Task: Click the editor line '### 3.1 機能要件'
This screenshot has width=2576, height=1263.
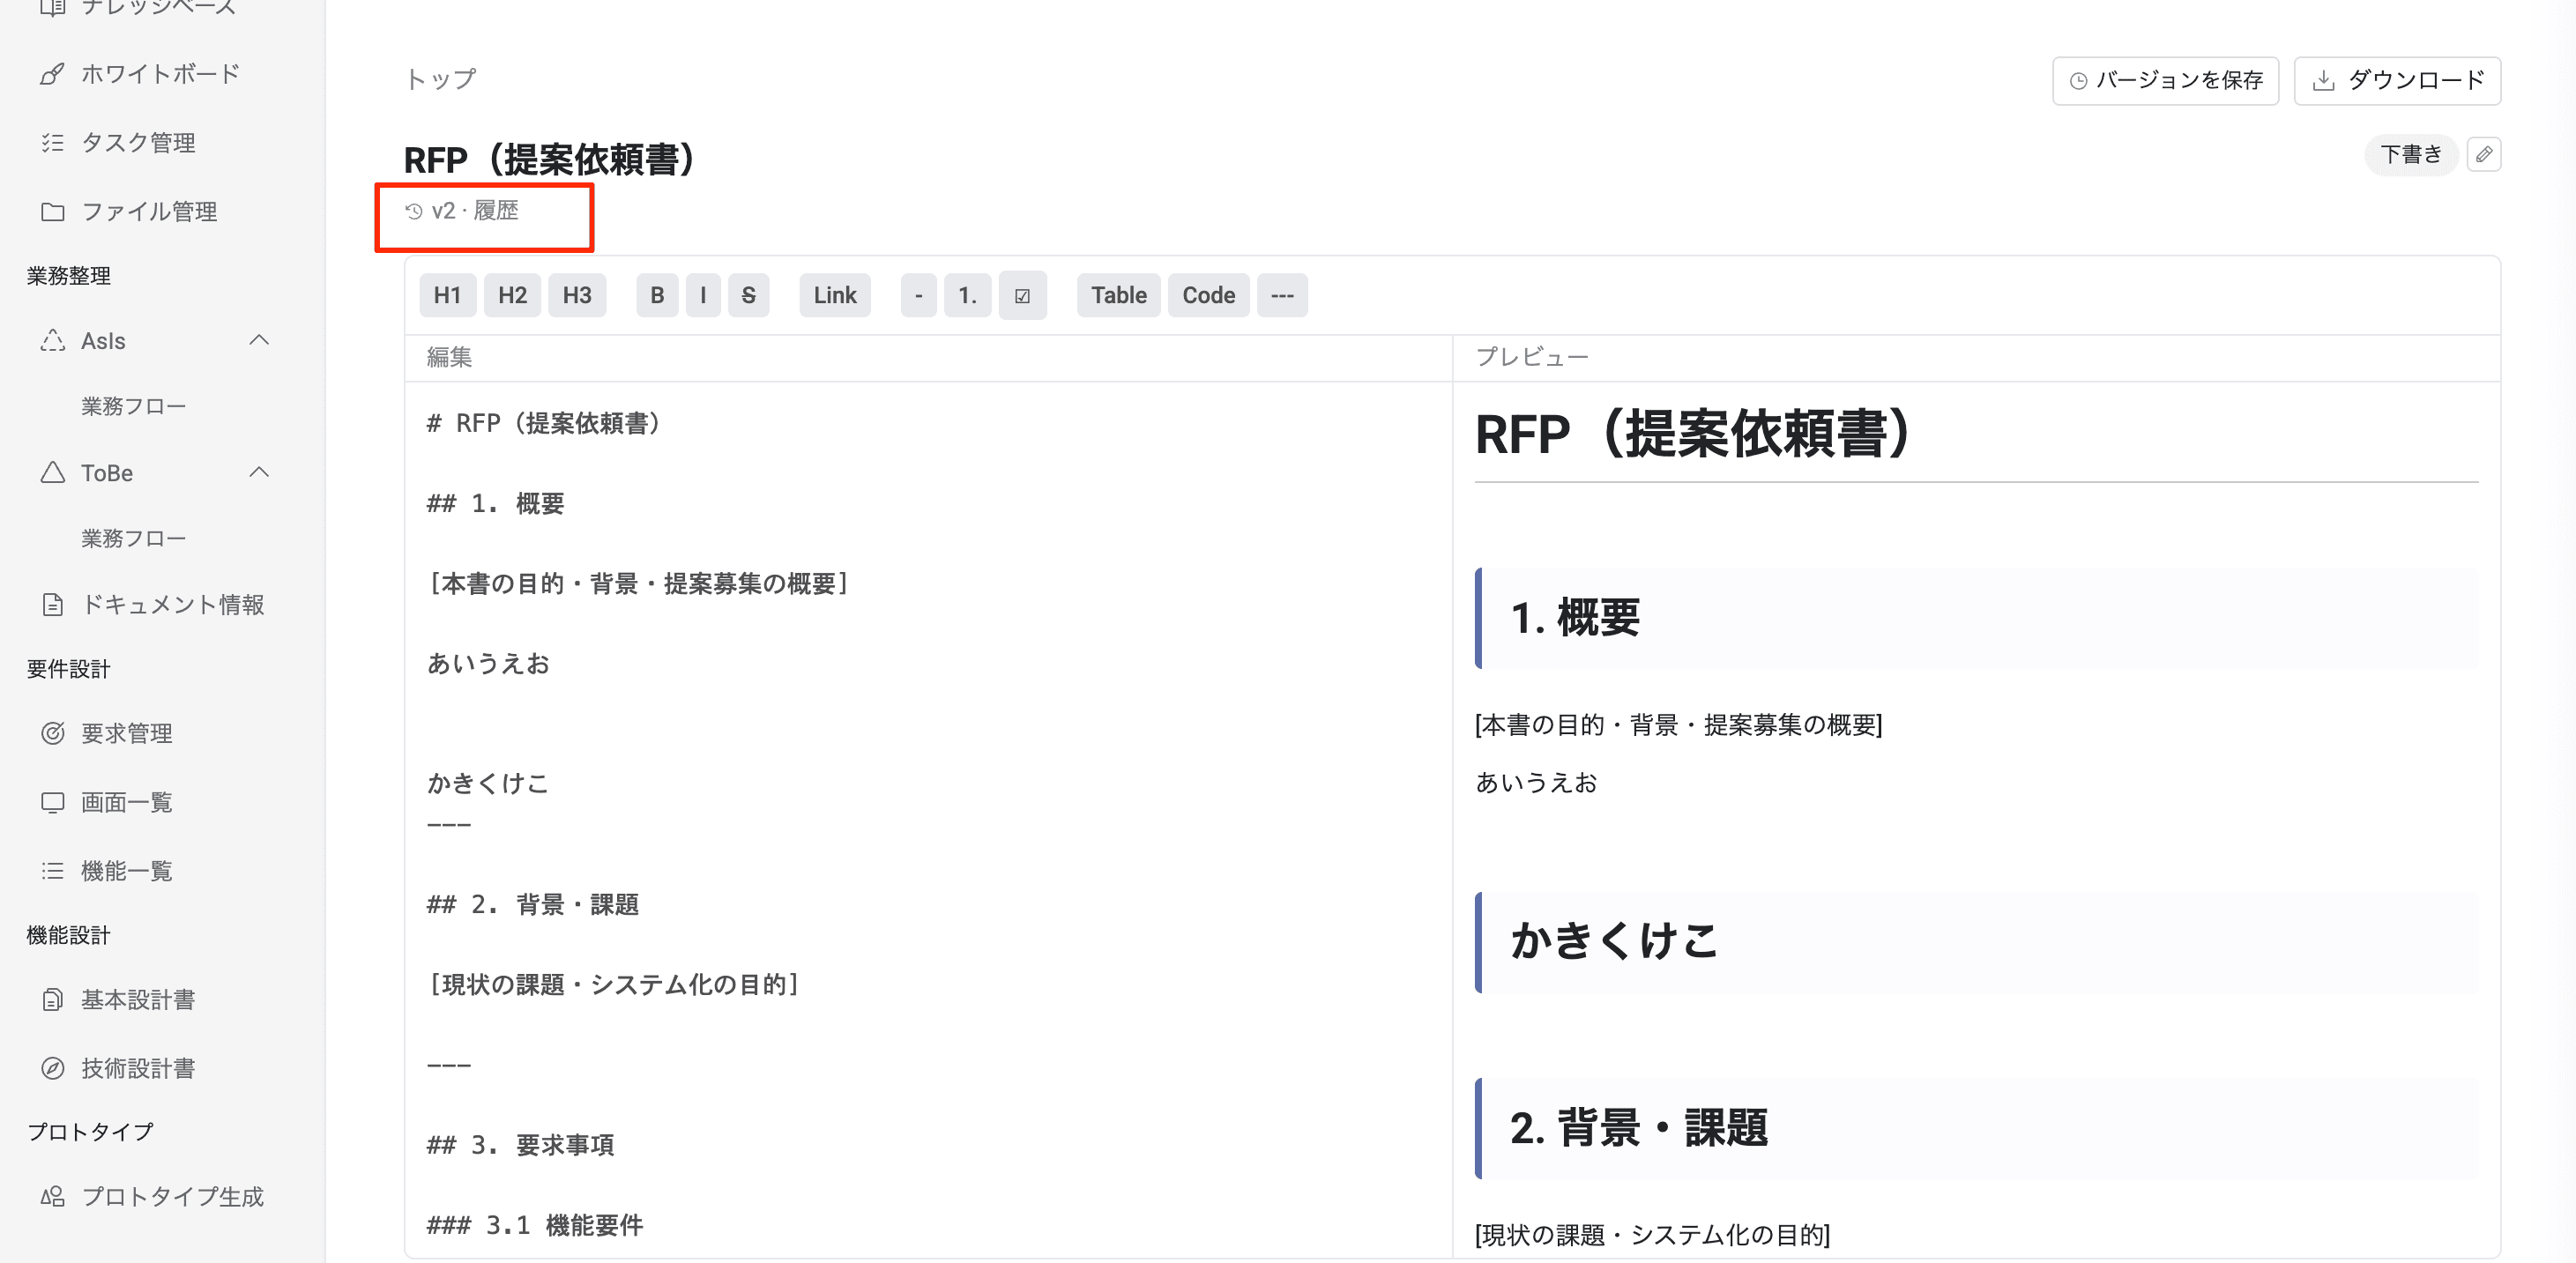Action: 535,1226
